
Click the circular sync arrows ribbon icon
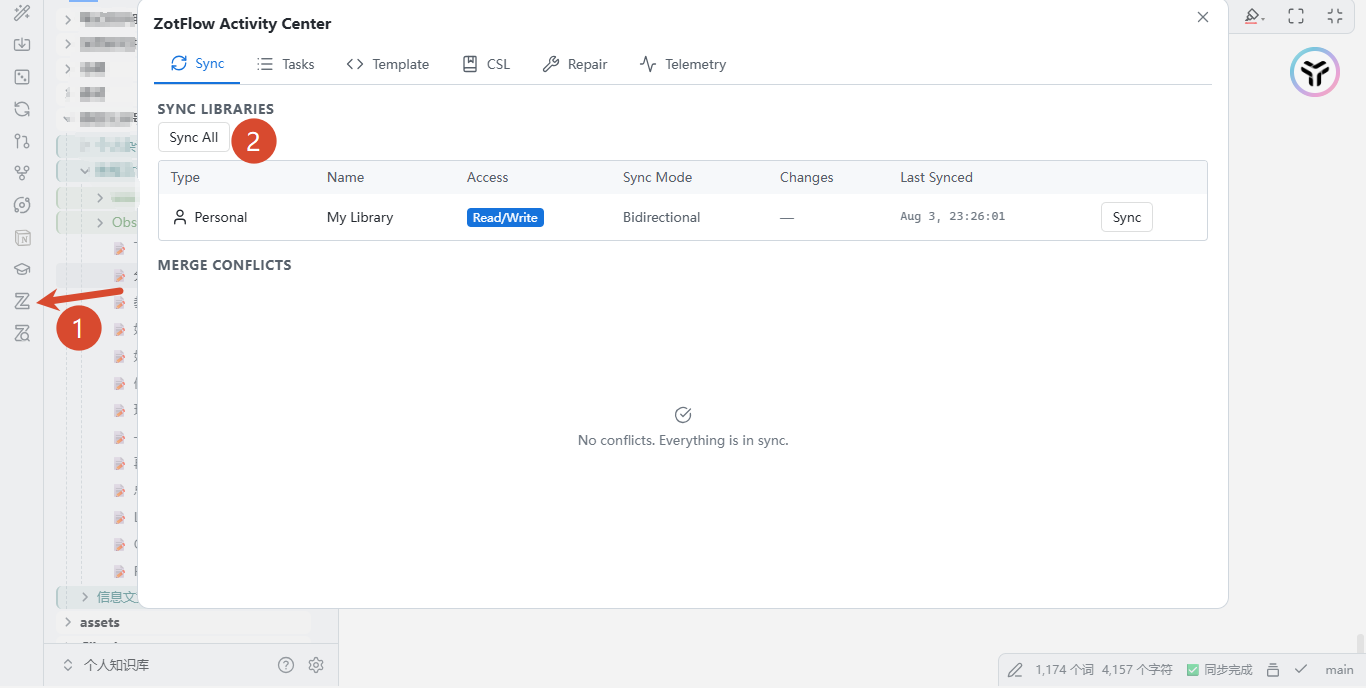point(22,109)
